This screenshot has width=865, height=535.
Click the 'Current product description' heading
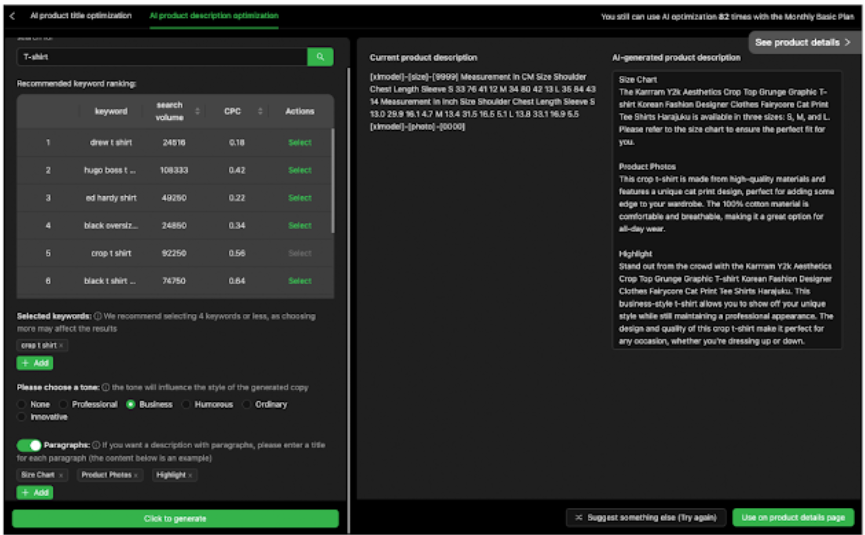(423, 57)
